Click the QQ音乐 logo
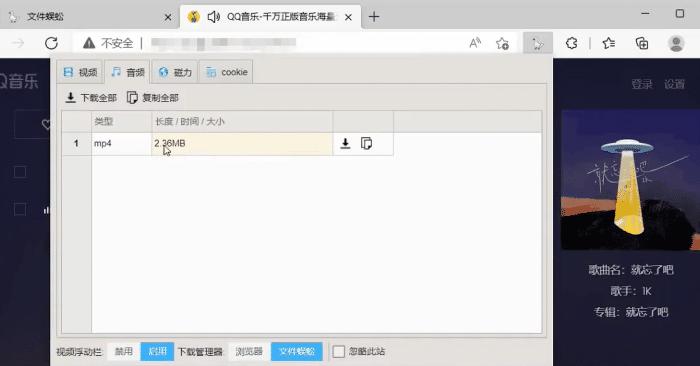This screenshot has height=366, width=700. [x=19, y=82]
